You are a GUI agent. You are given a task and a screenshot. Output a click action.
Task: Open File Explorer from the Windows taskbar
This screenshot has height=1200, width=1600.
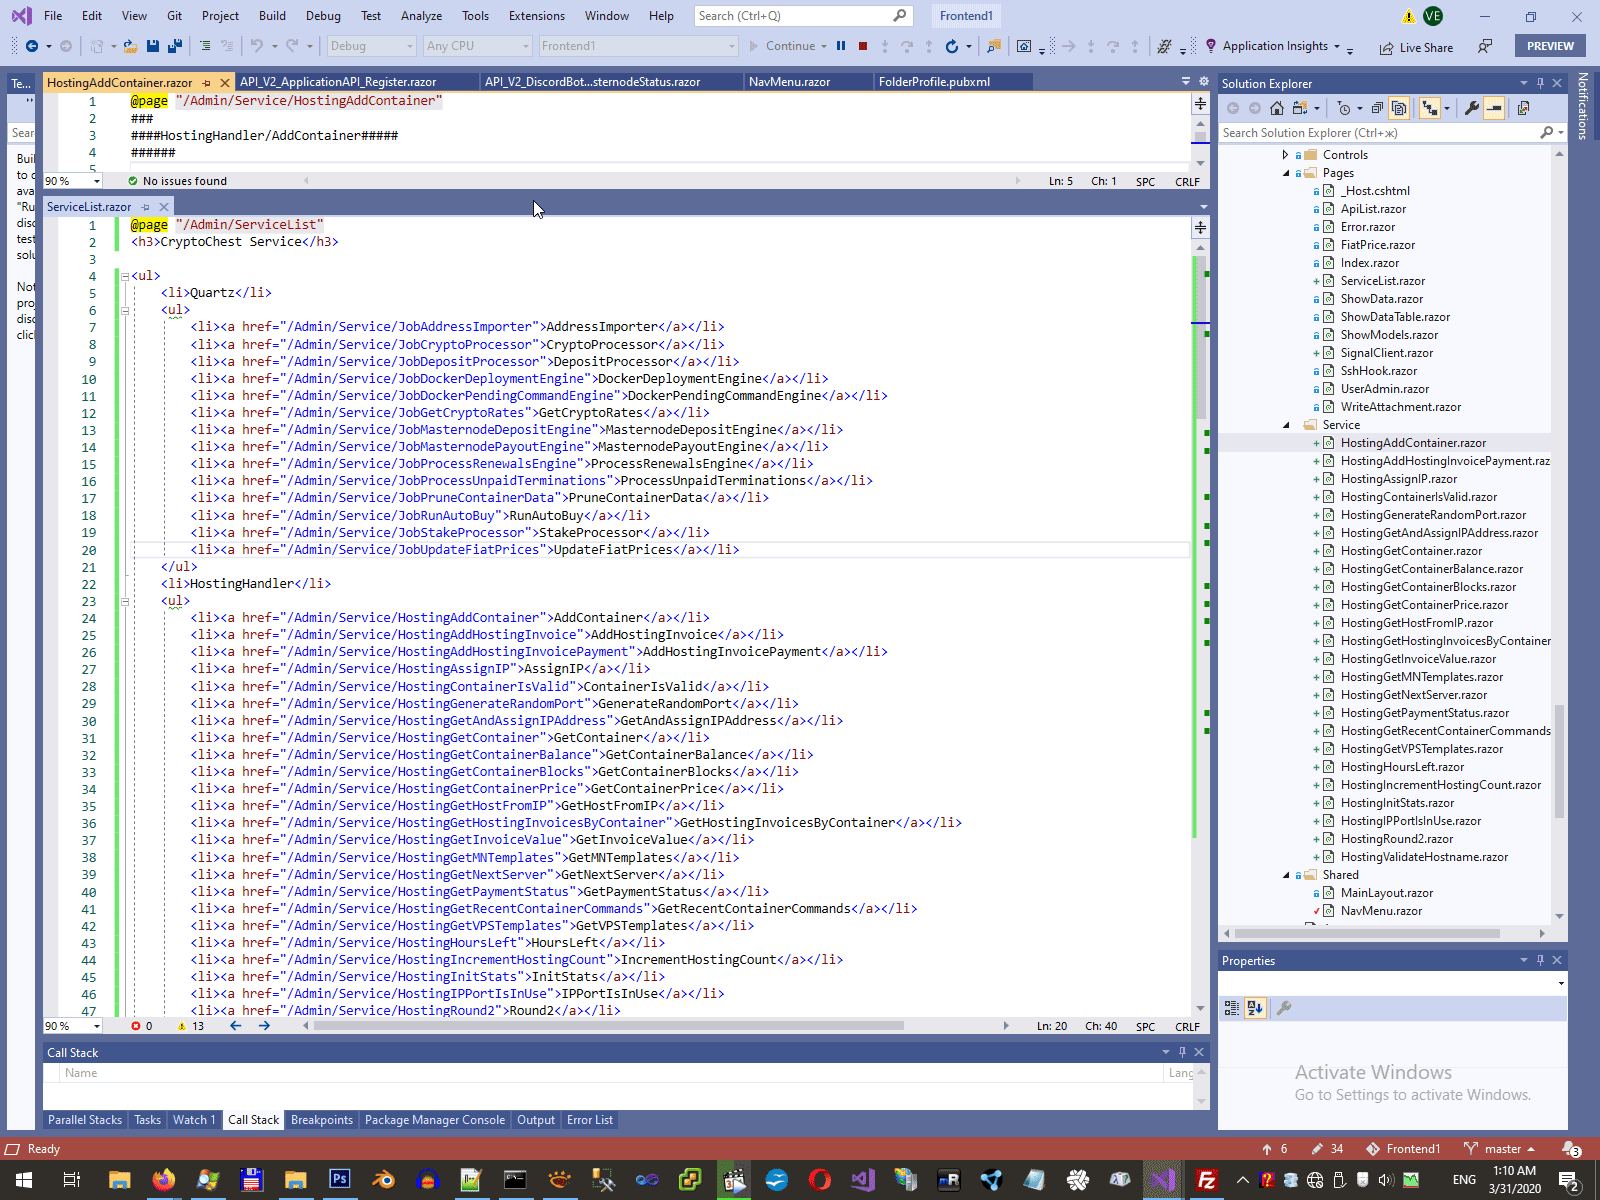(120, 1180)
